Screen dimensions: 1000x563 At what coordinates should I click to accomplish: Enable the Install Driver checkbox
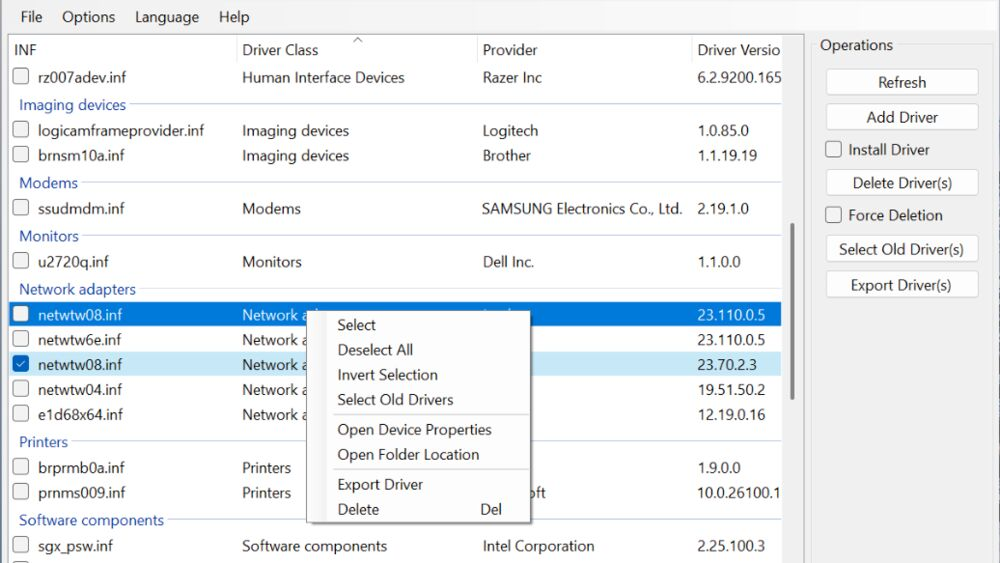coord(834,149)
